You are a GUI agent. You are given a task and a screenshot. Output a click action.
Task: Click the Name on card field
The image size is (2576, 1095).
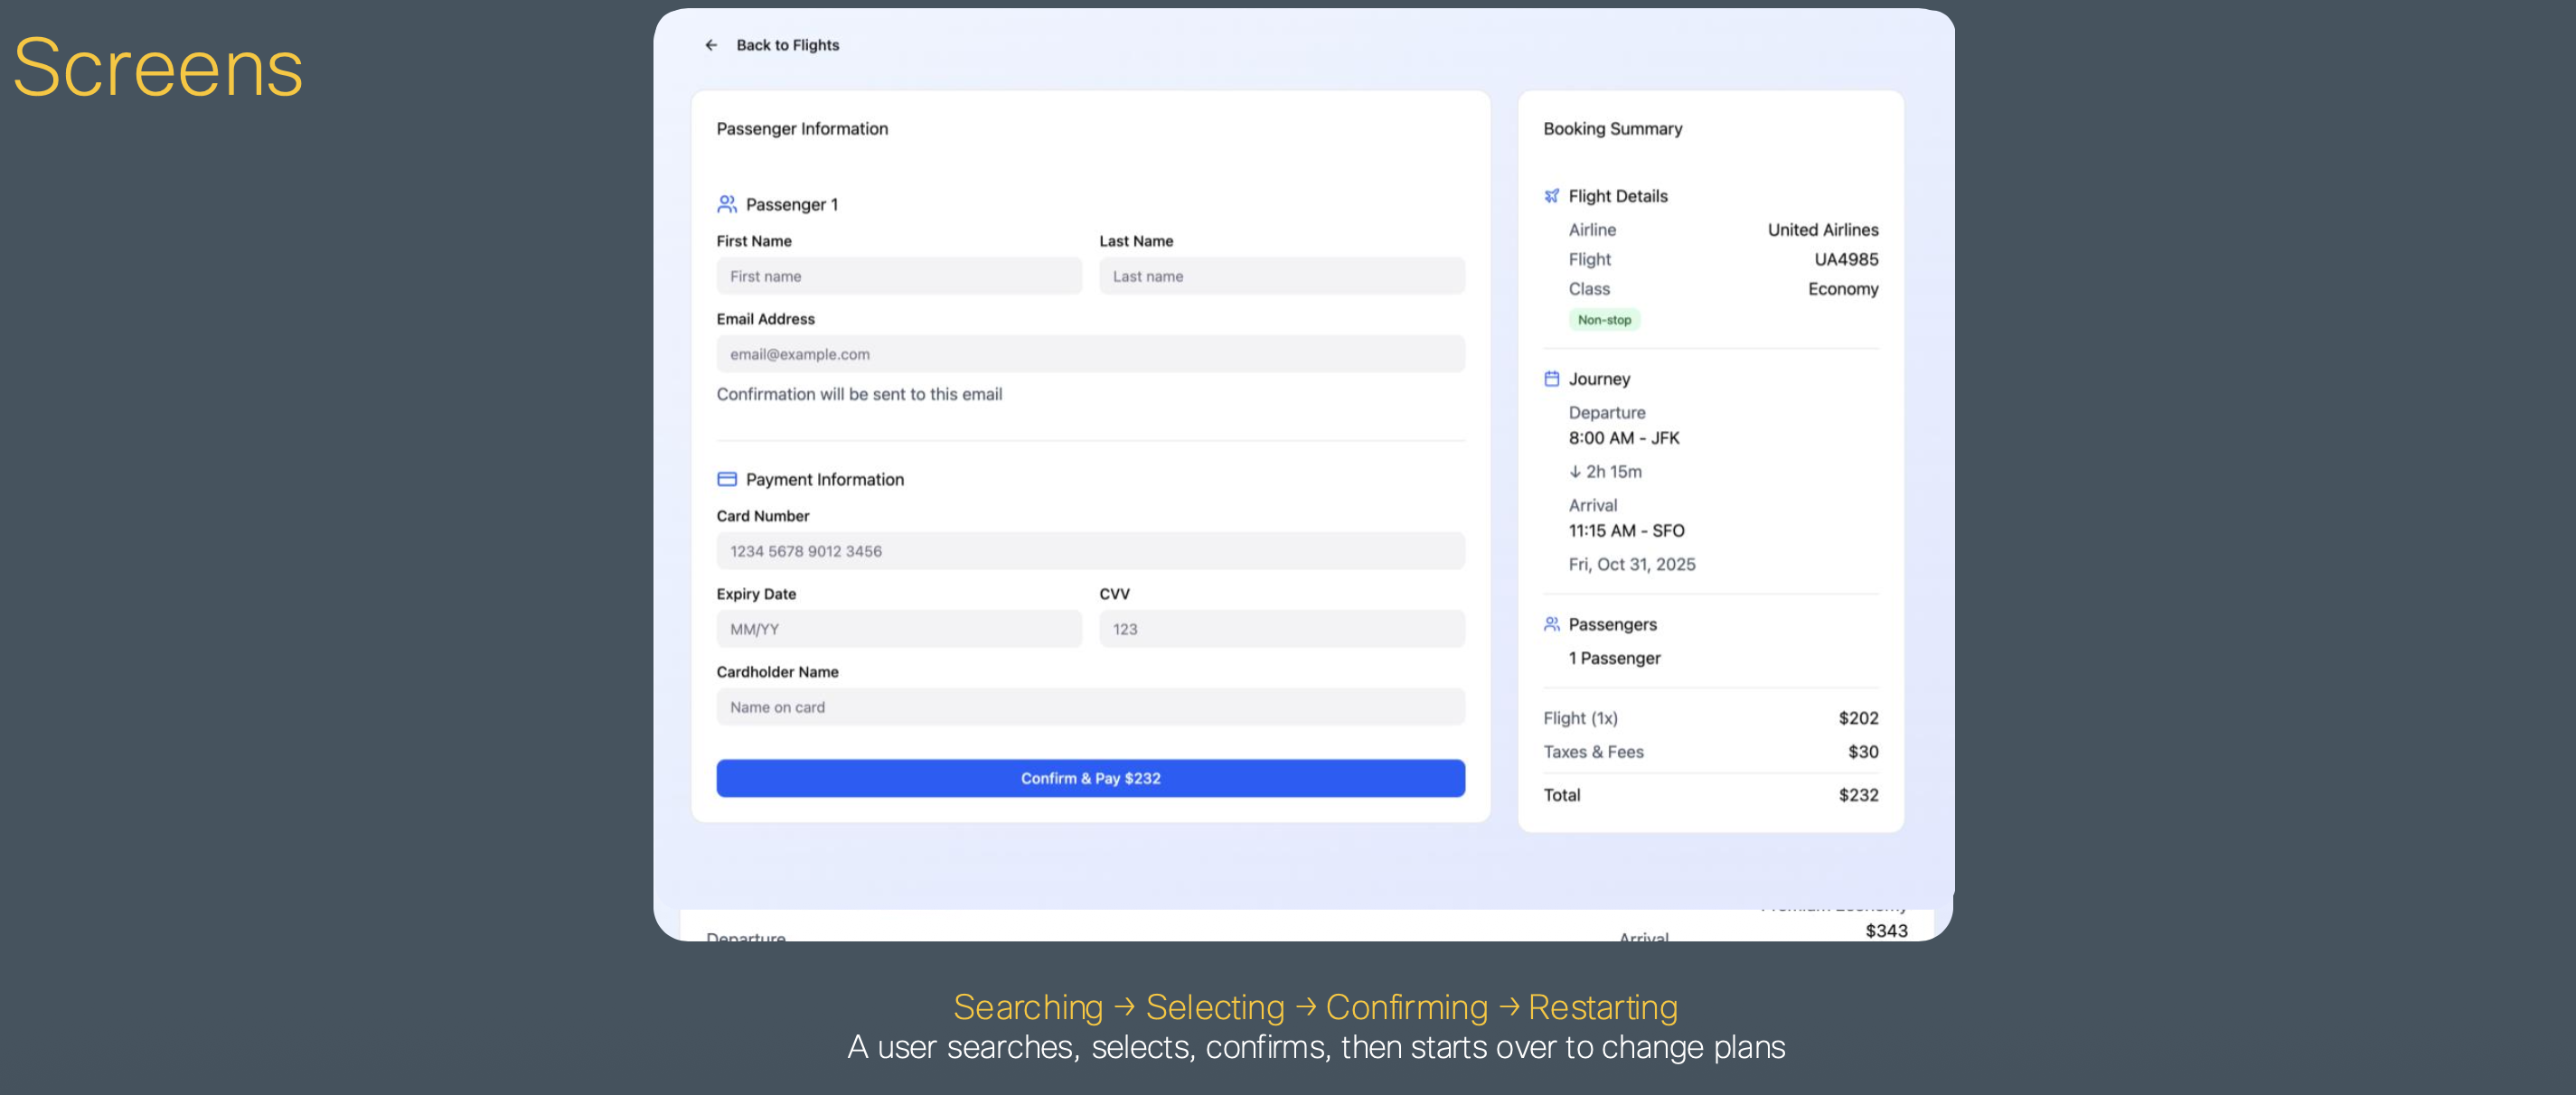point(1090,707)
